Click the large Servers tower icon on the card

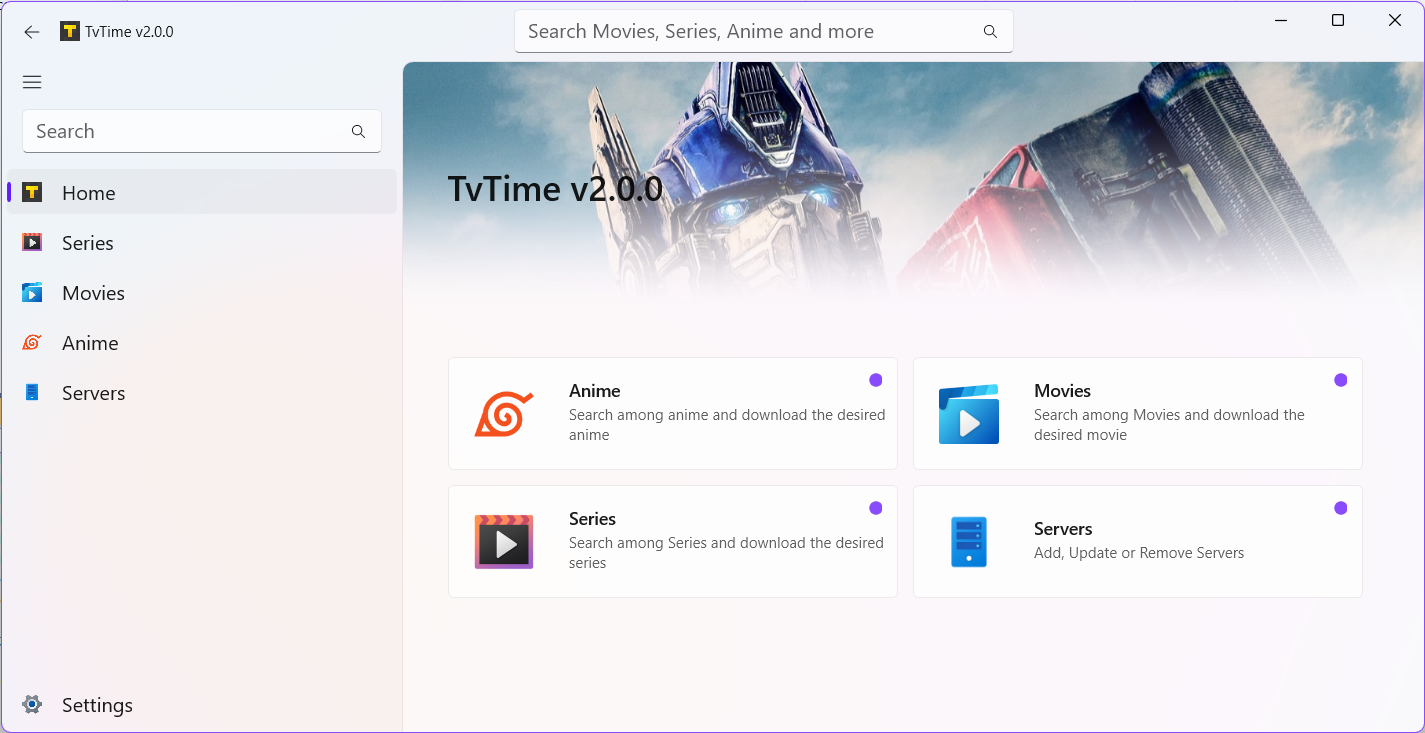coord(969,542)
